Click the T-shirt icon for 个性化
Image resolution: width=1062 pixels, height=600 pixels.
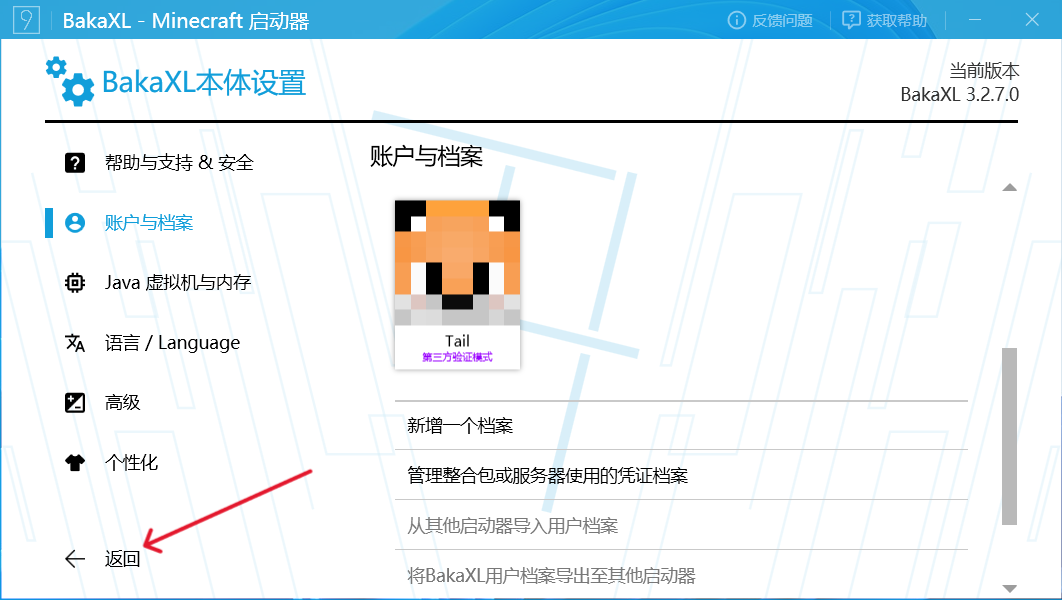75,463
